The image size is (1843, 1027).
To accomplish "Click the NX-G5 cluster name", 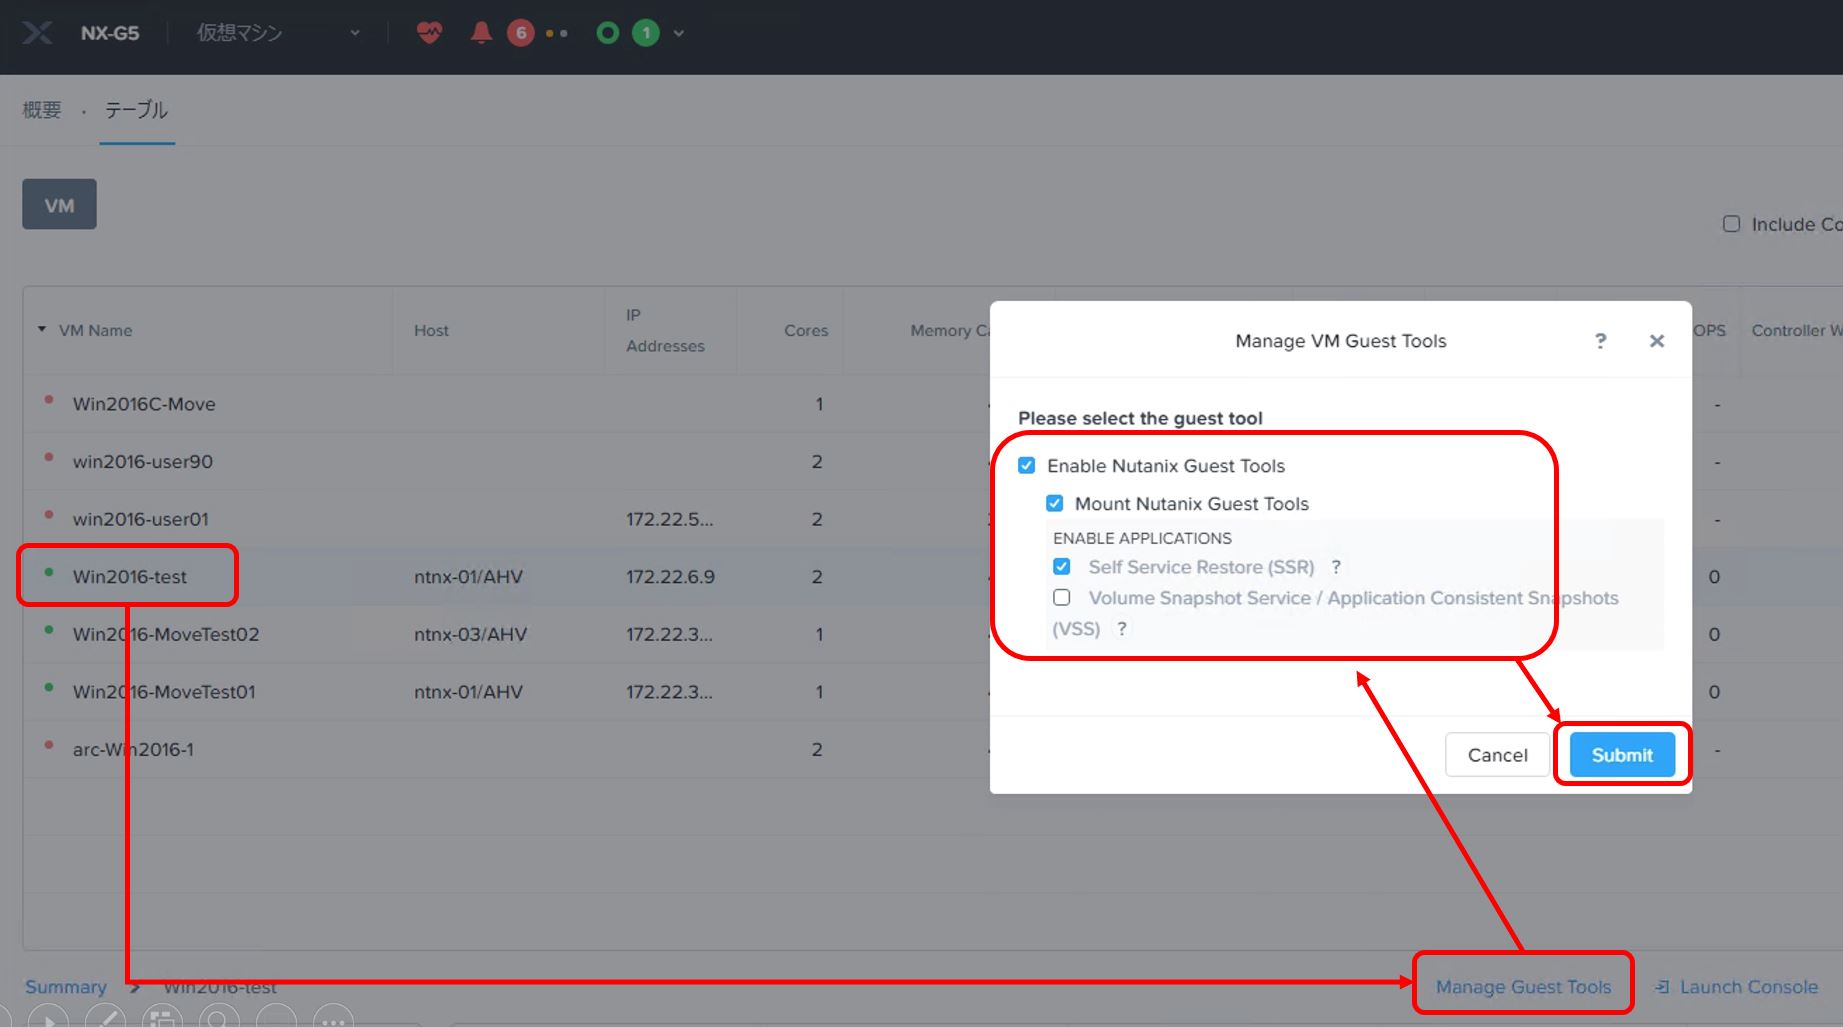I will pyautogui.click(x=110, y=33).
